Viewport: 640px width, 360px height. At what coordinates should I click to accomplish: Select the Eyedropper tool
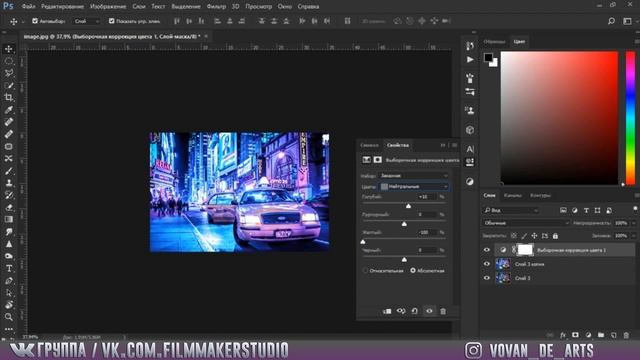[x=9, y=110]
